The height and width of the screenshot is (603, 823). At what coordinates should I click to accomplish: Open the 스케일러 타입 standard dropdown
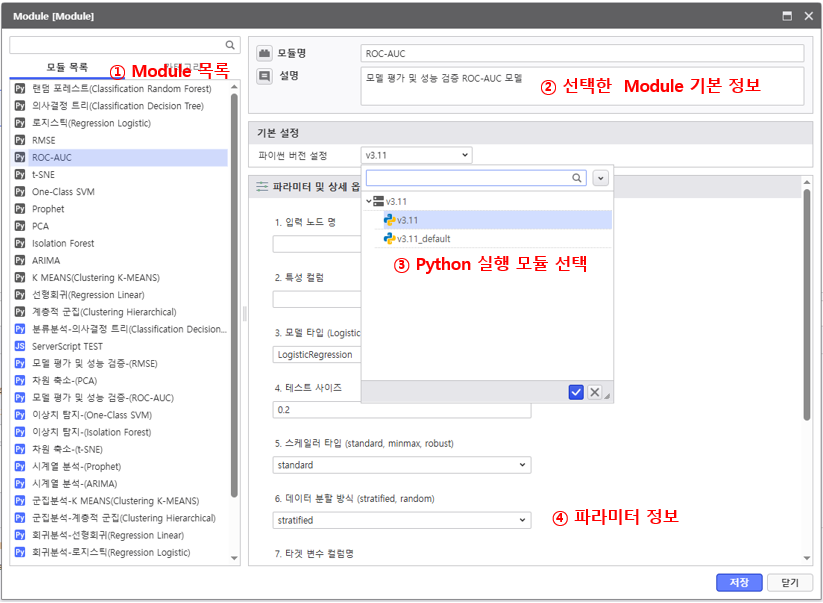click(x=402, y=465)
